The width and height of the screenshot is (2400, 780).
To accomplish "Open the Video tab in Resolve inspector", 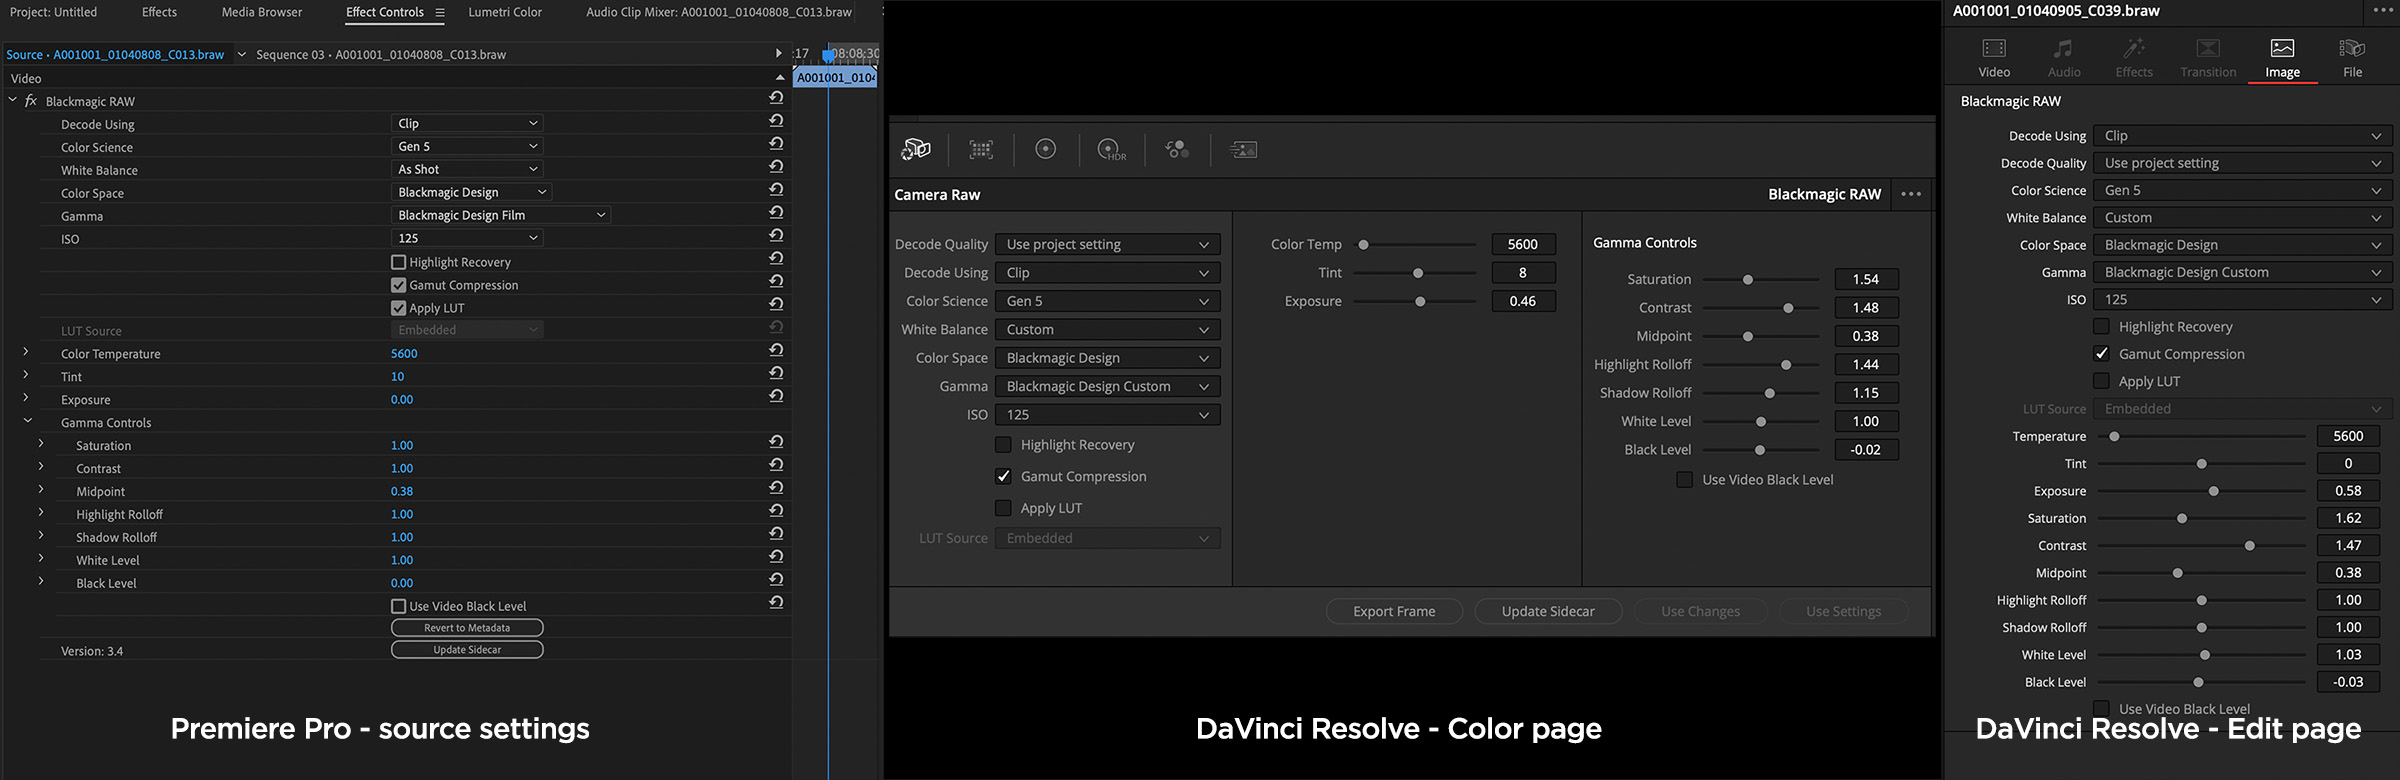I will pyautogui.click(x=1994, y=58).
